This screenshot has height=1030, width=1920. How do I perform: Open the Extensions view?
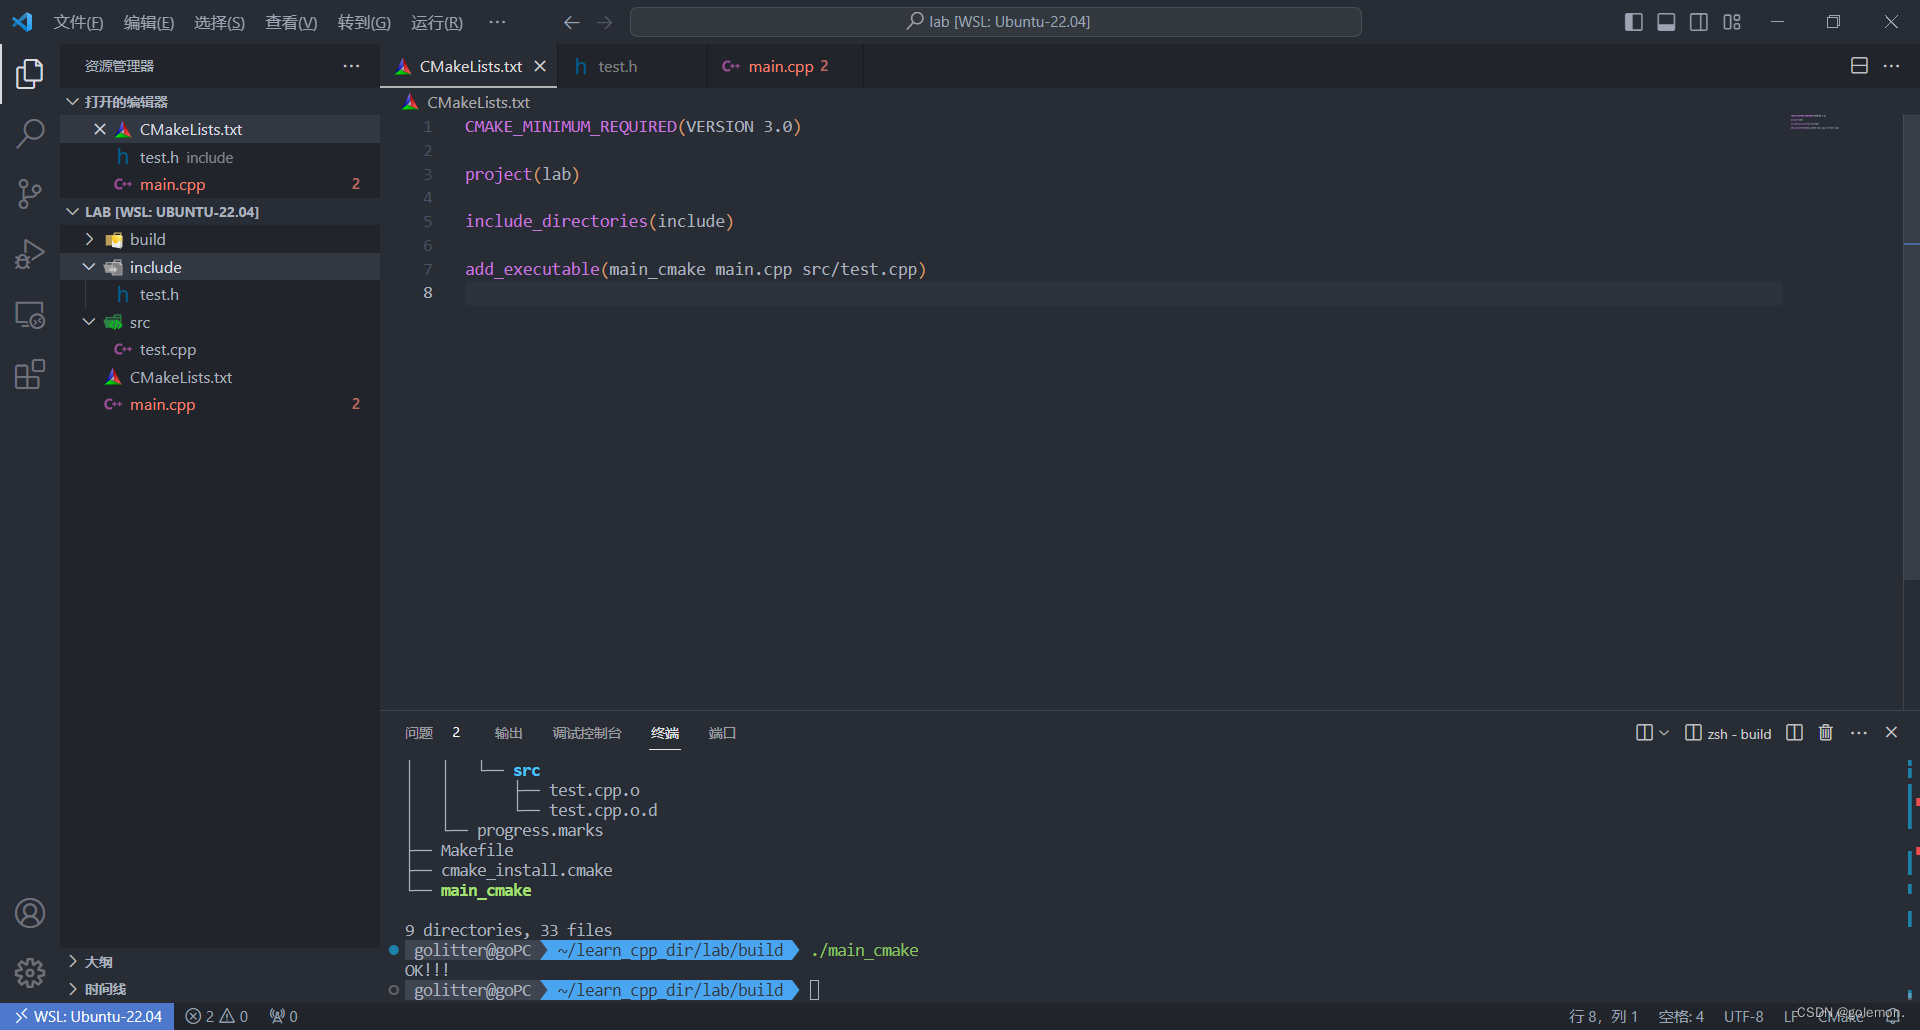coord(30,375)
